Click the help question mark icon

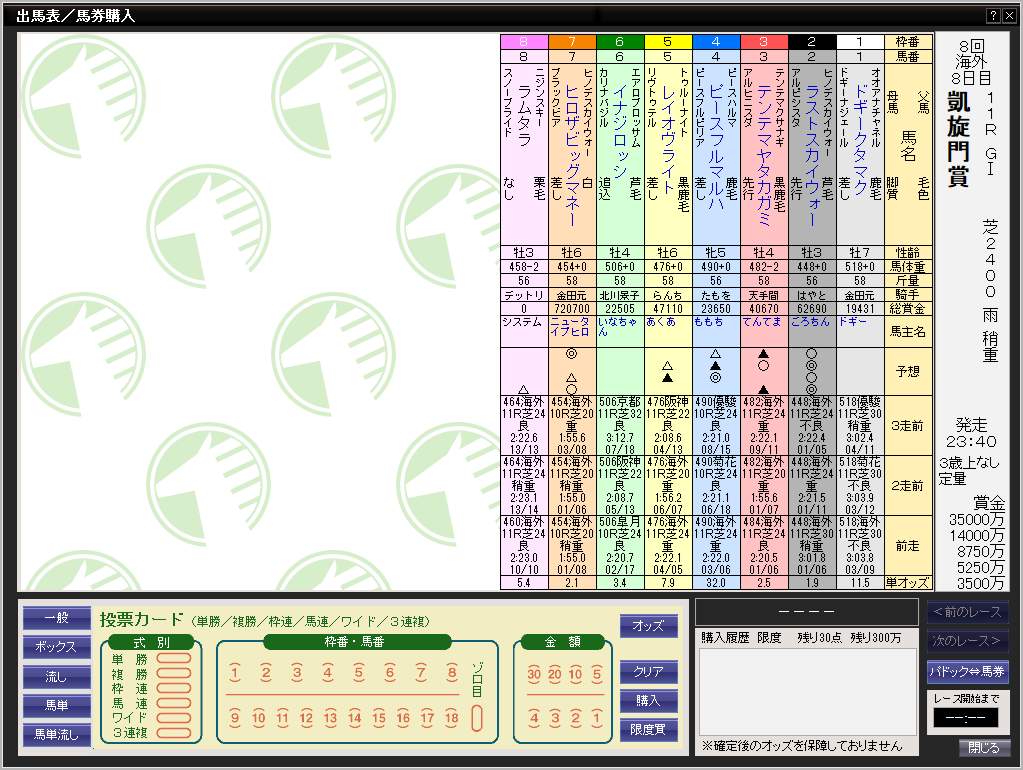click(993, 16)
